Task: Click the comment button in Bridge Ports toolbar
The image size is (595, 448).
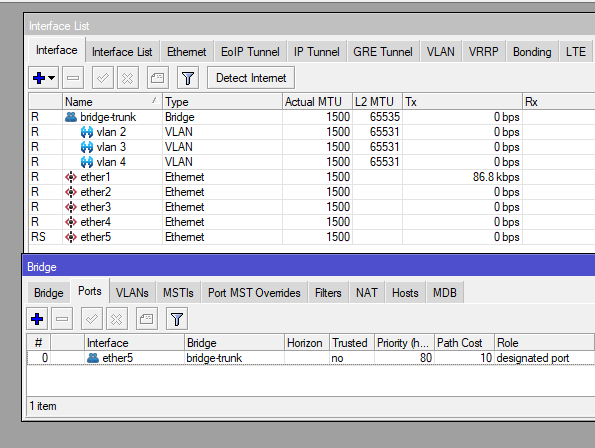Action: [x=146, y=319]
